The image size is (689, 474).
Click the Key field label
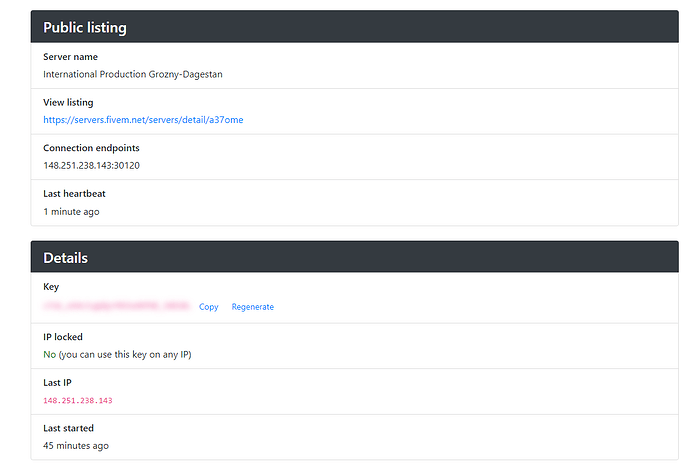tap(51, 287)
